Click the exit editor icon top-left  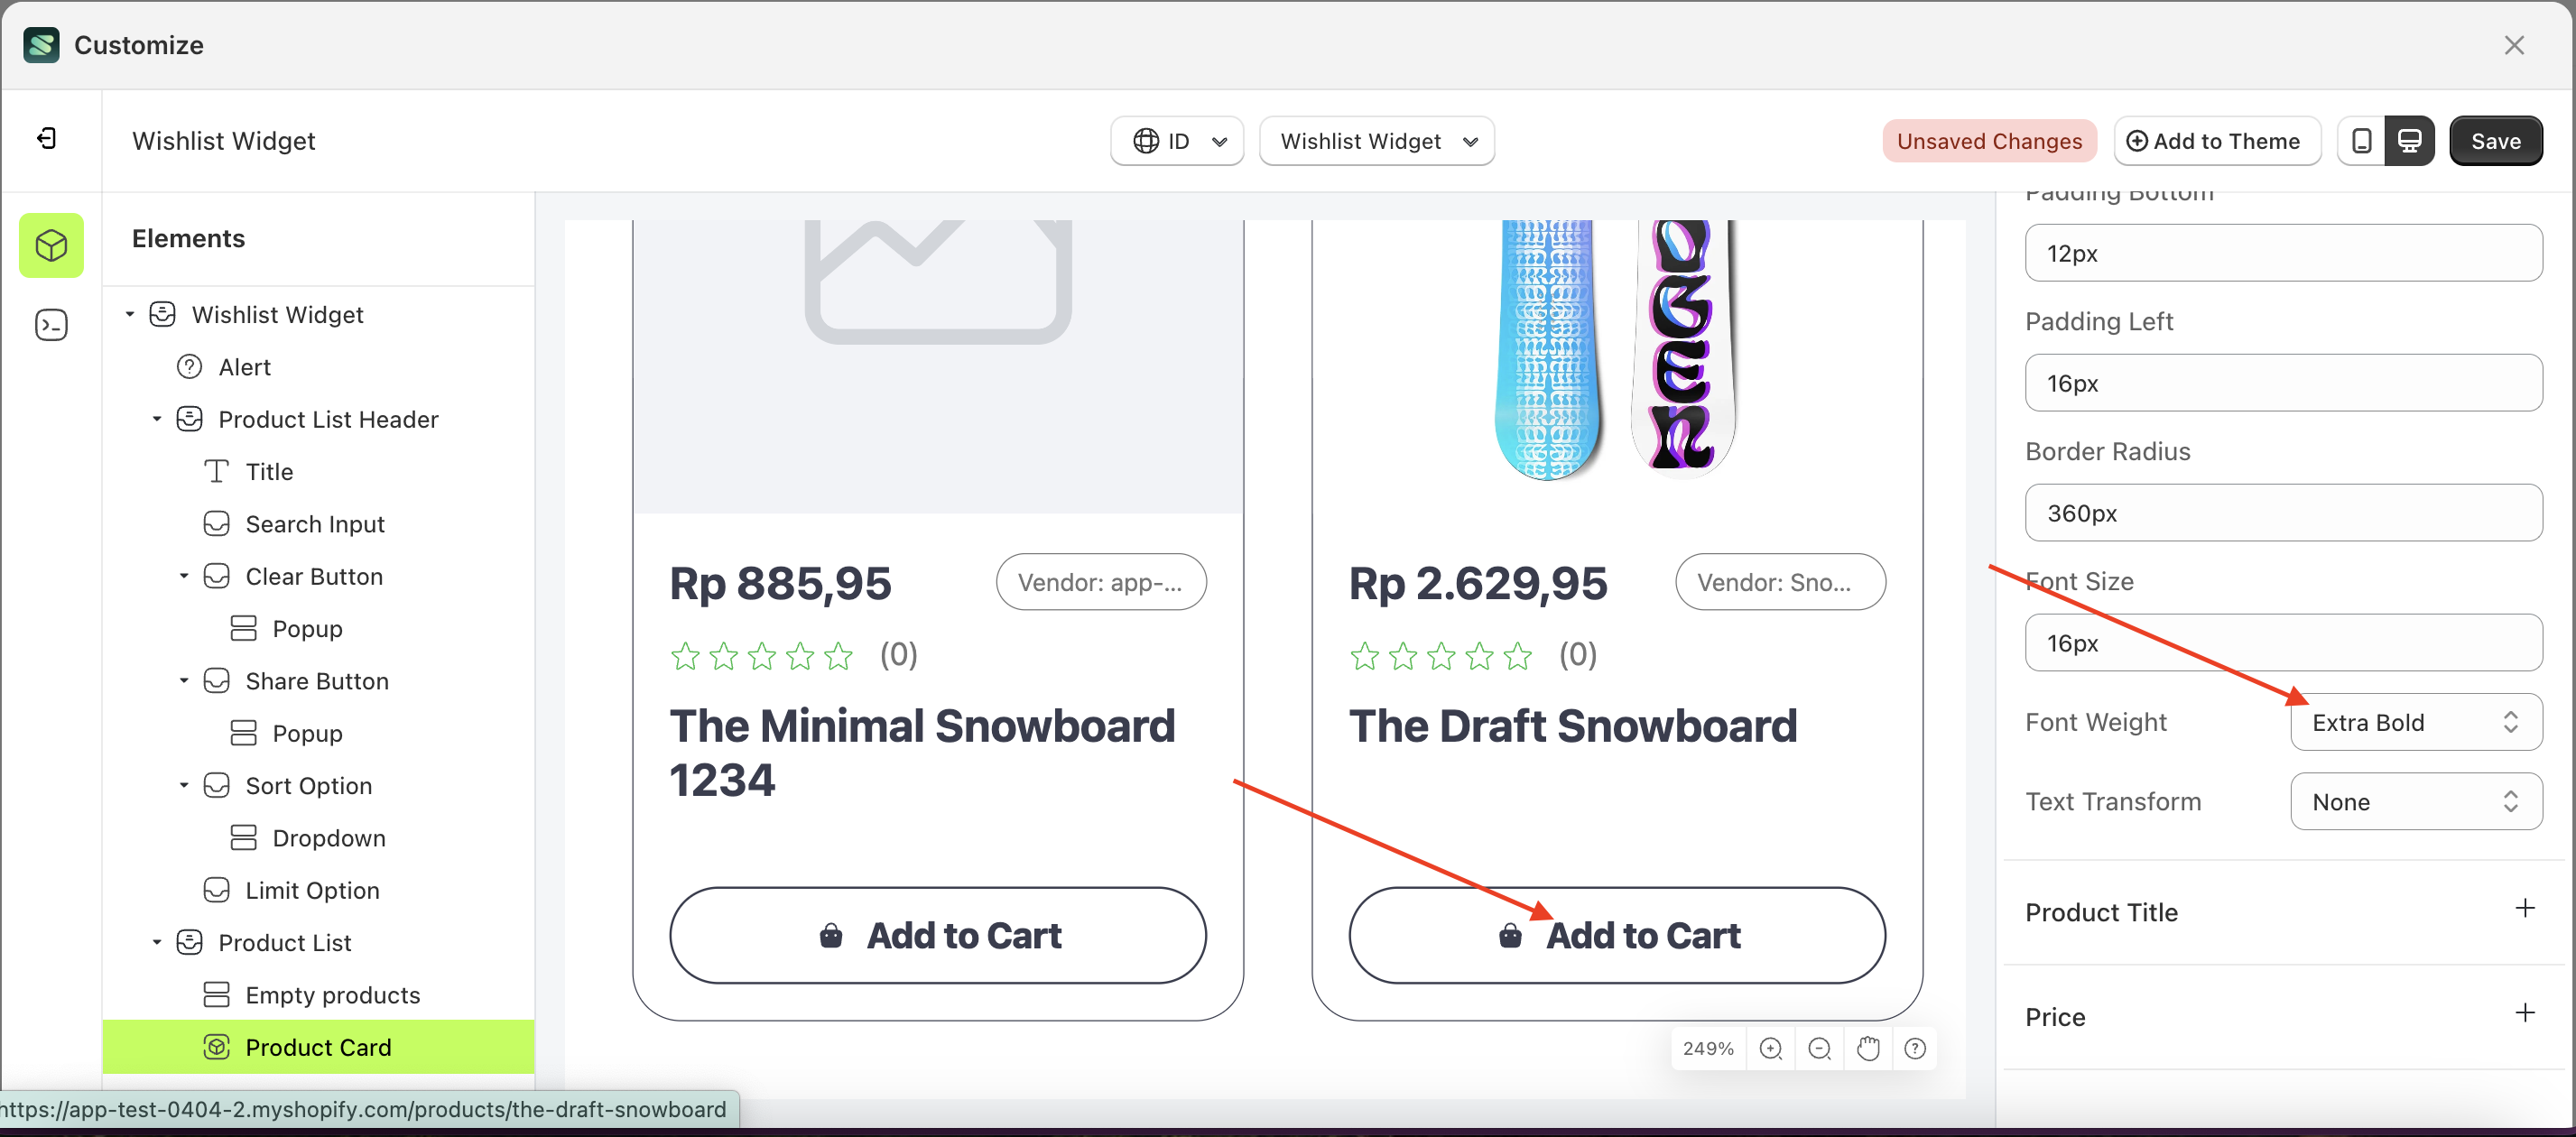coord(45,139)
